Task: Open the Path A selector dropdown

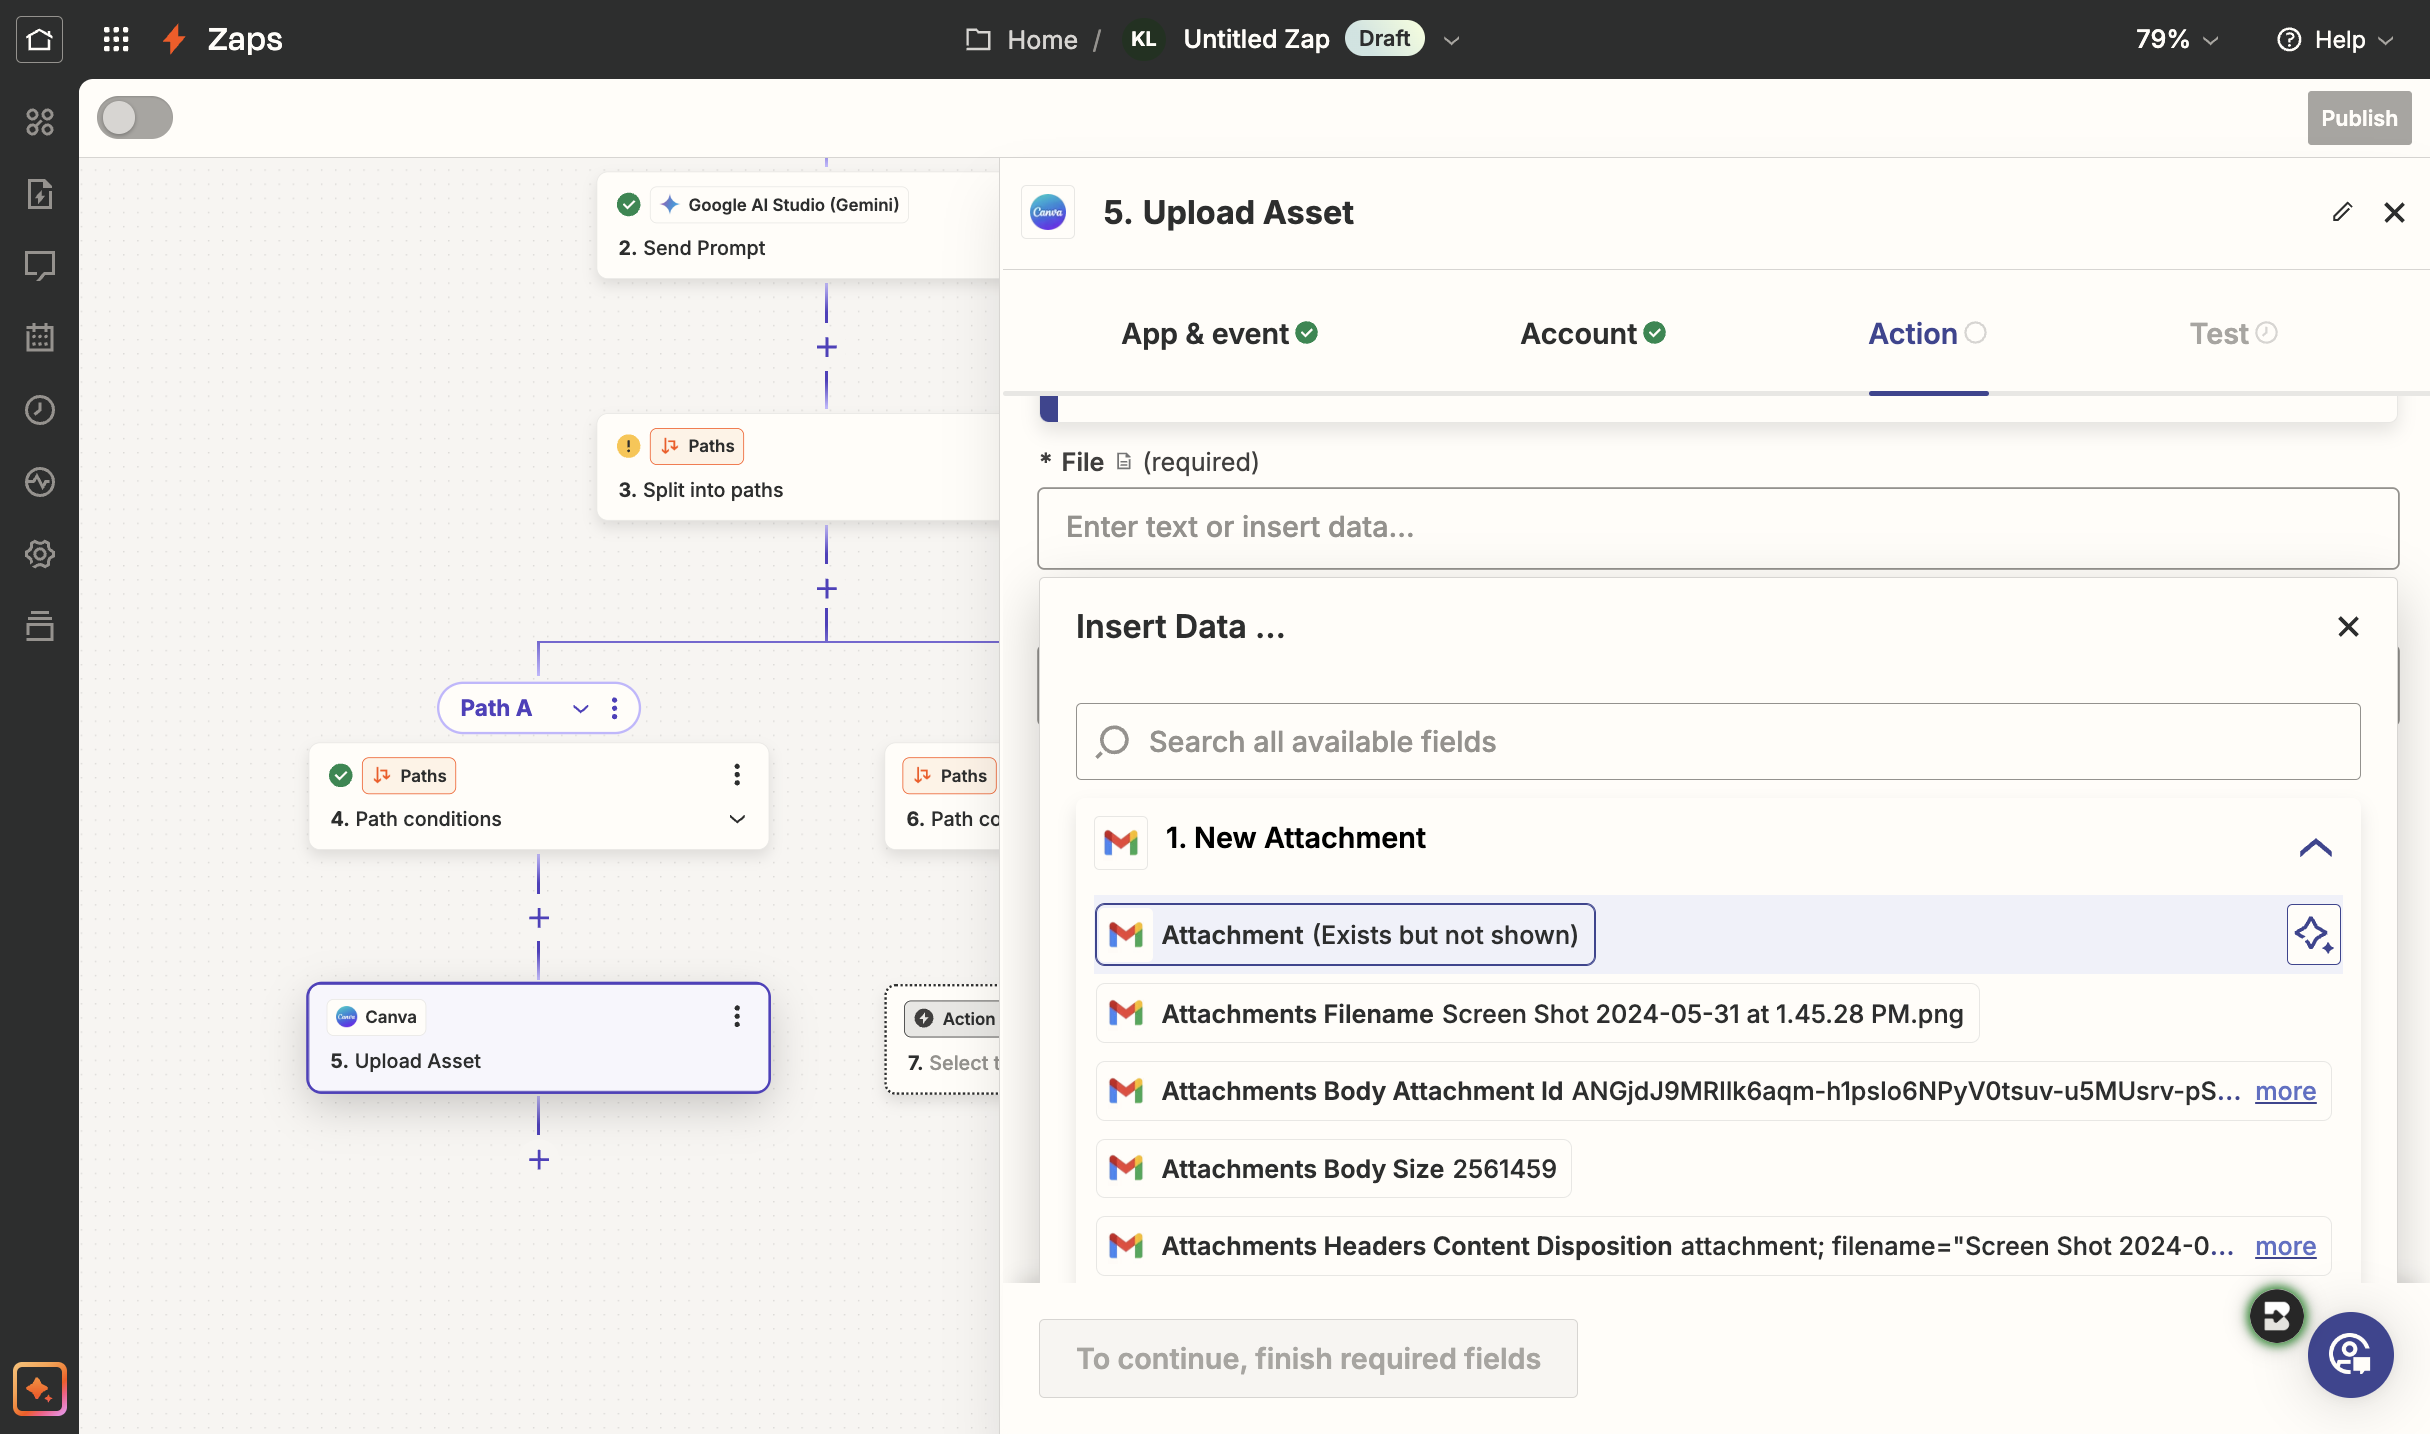Action: click(x=581, y=708)
